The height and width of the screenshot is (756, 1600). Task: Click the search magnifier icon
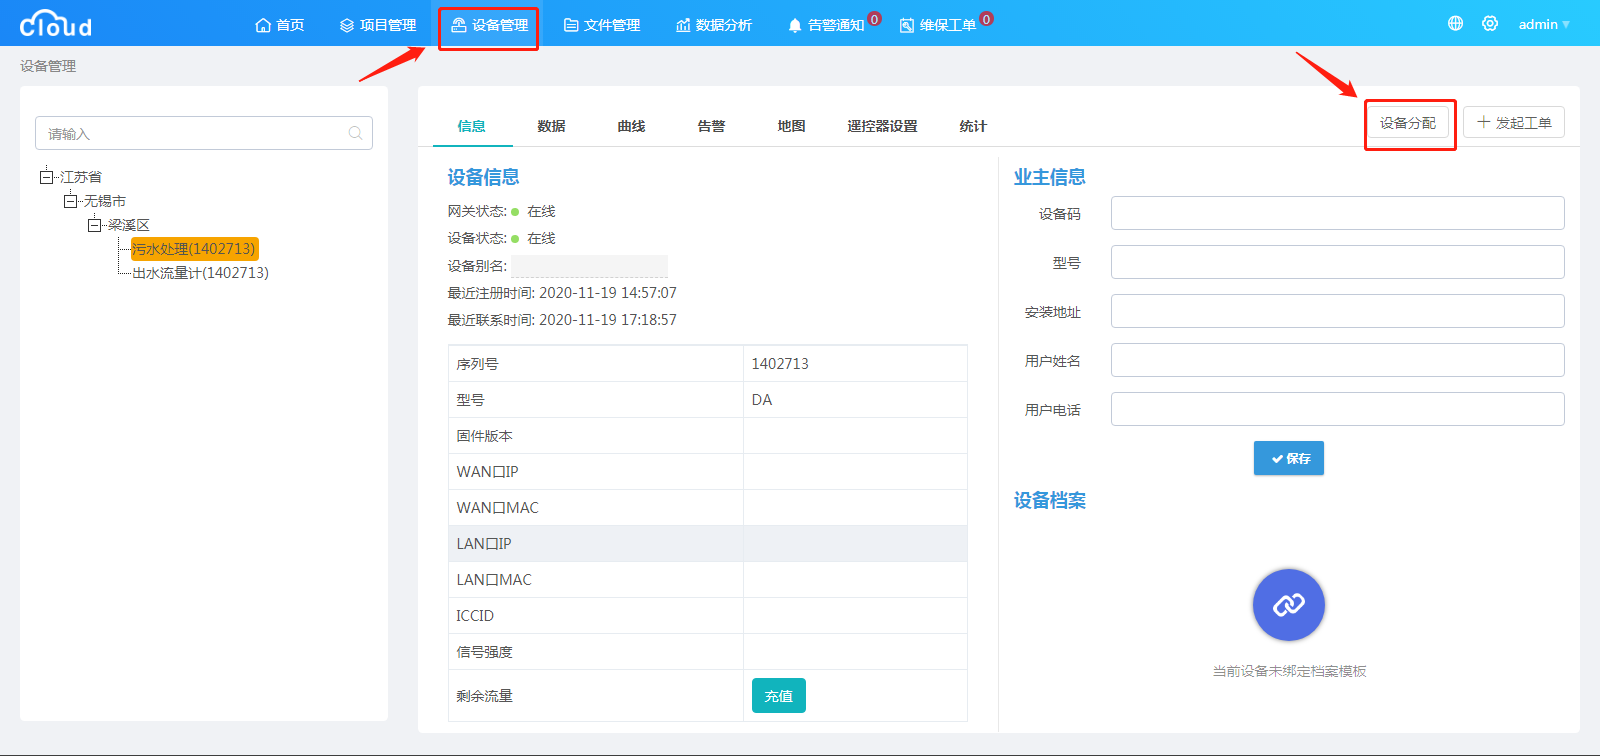pyautogui.click(x=355, y=133)
